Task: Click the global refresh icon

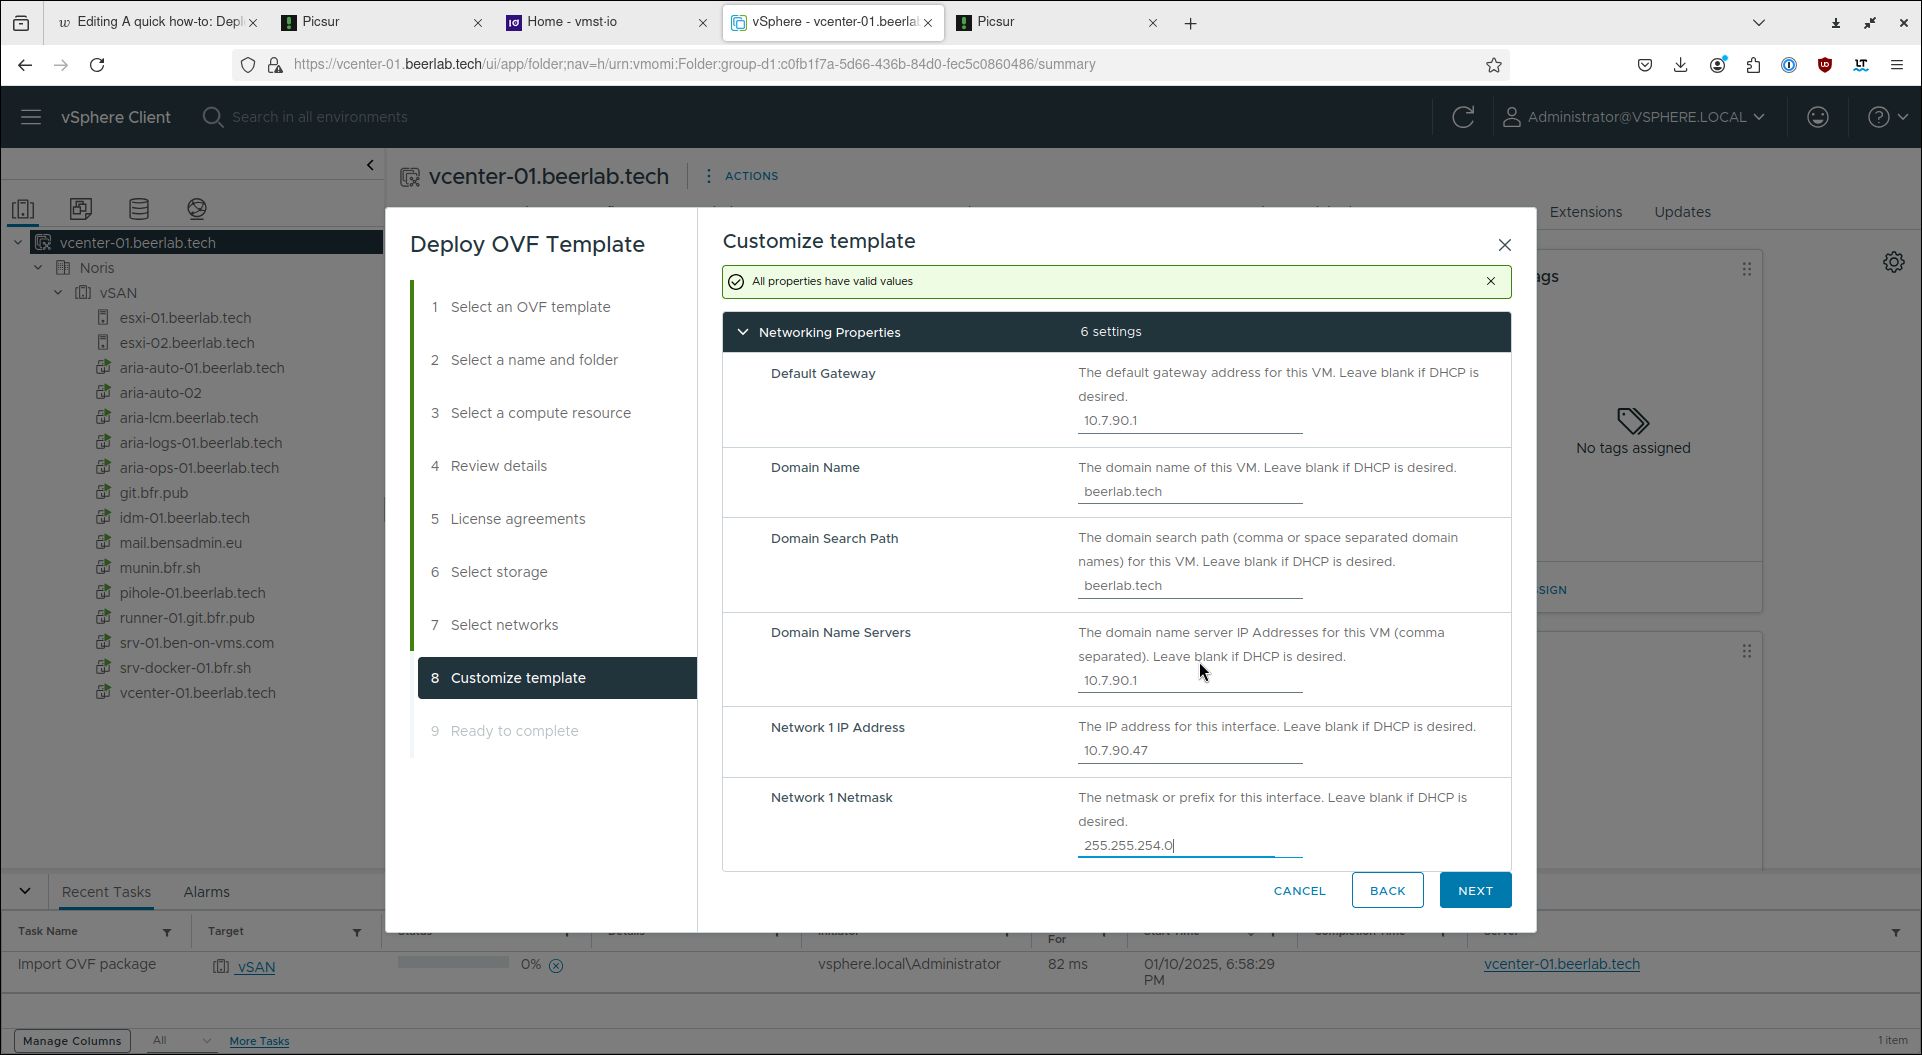Action: pos(1463,117)
